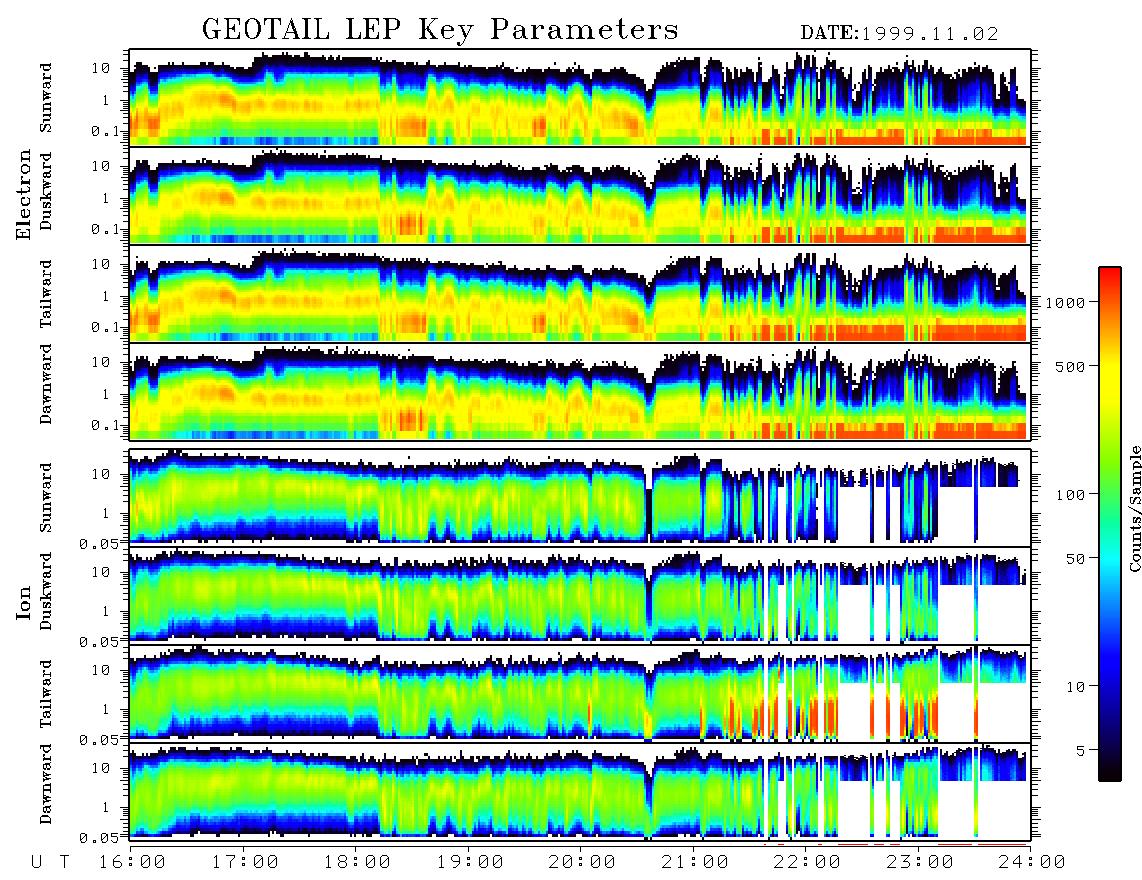
Task: Click the Electron 'Dawnward' panel label
Action: point(46,384)
